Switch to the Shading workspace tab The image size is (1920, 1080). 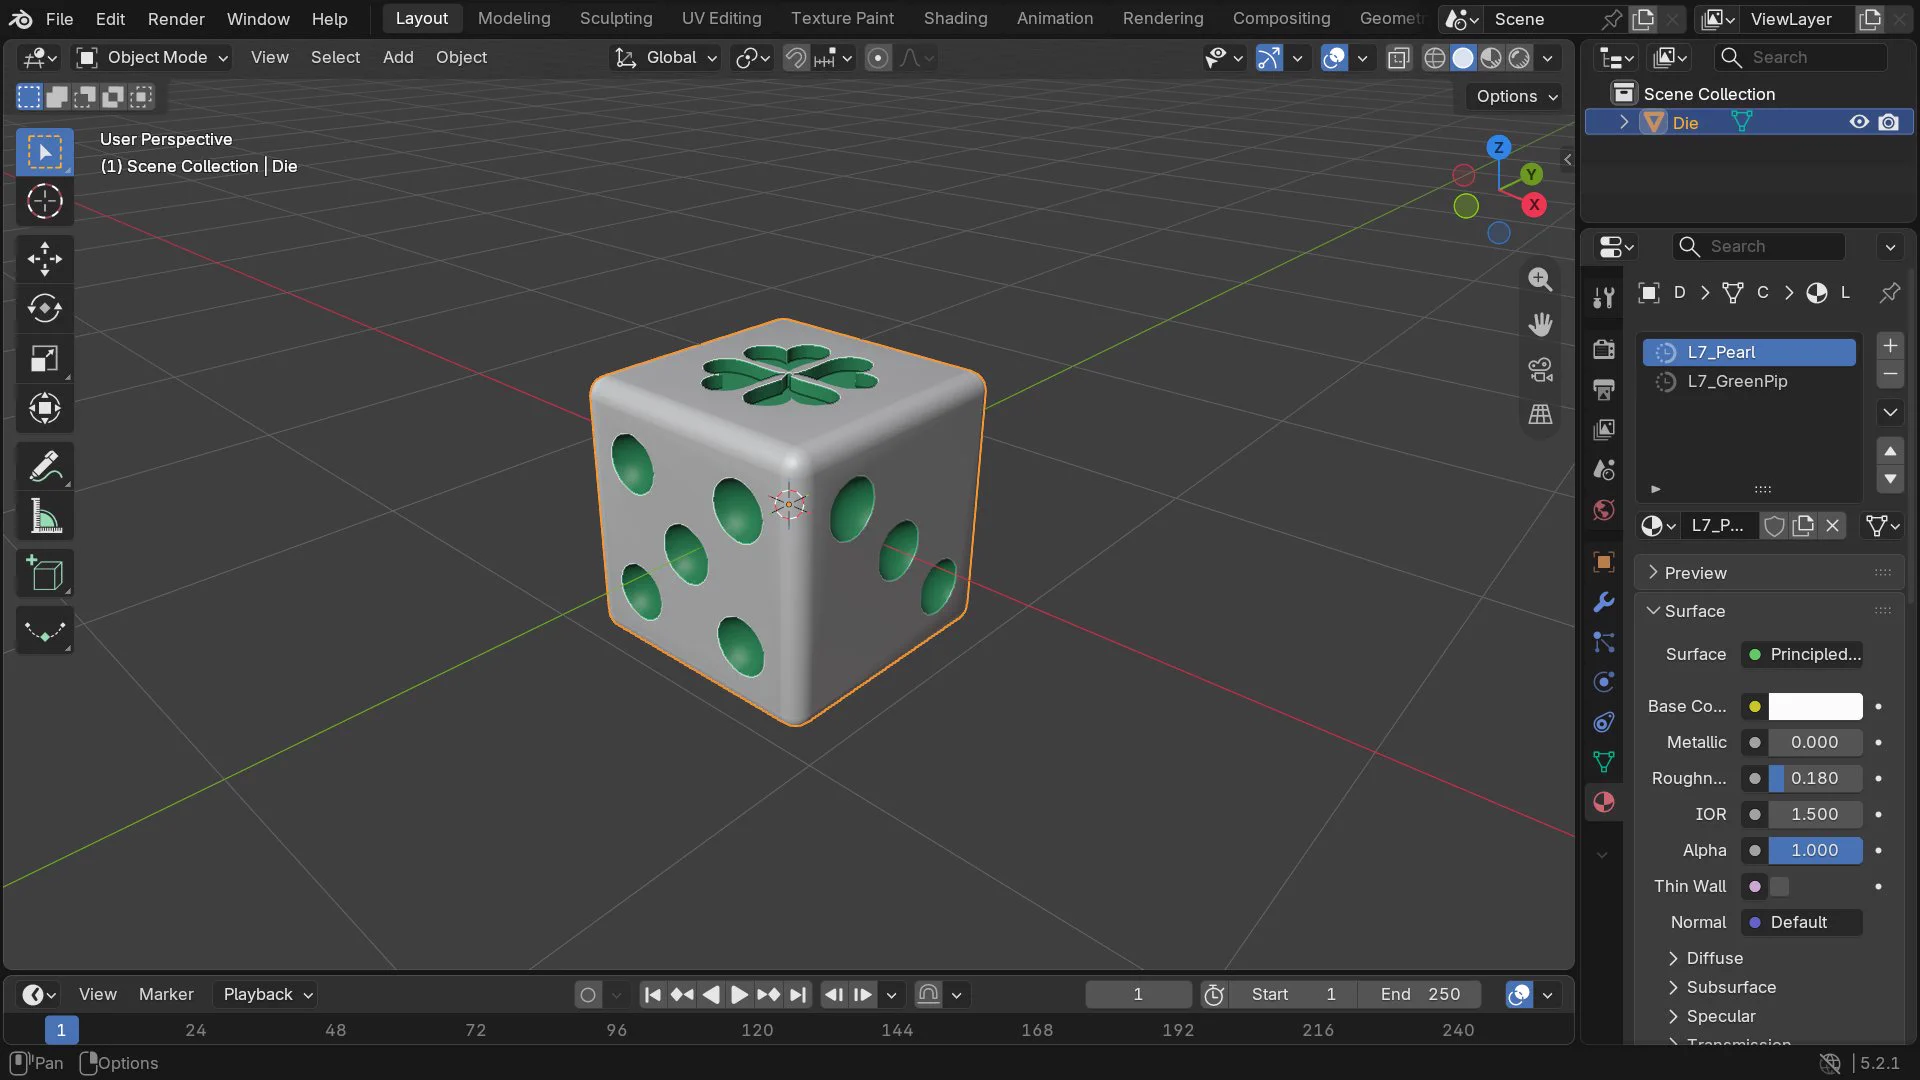tap(955, 18)
